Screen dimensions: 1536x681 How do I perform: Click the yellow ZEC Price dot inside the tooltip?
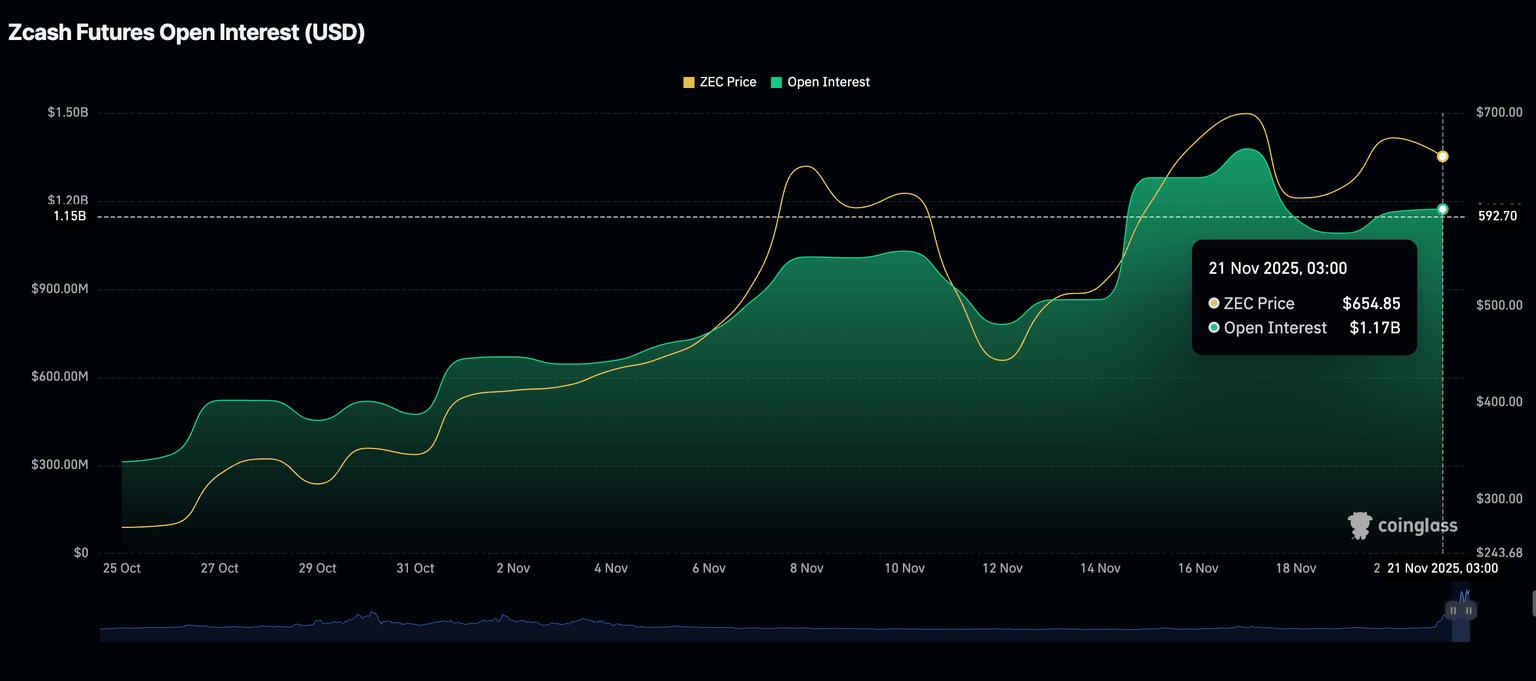tap(1213, 303)
